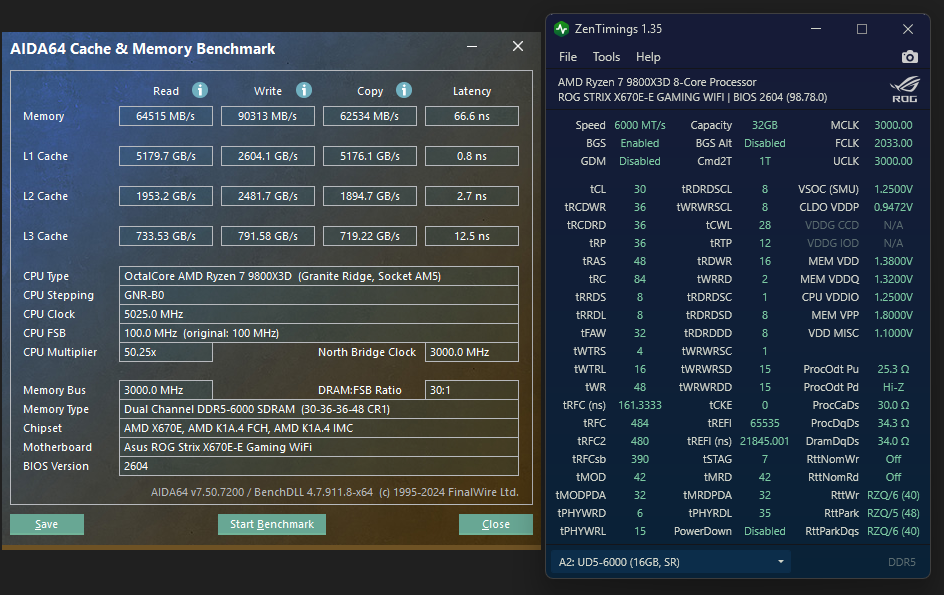Click the BIOS Version field 2604
944x595 pixels.
pos(318,466)
